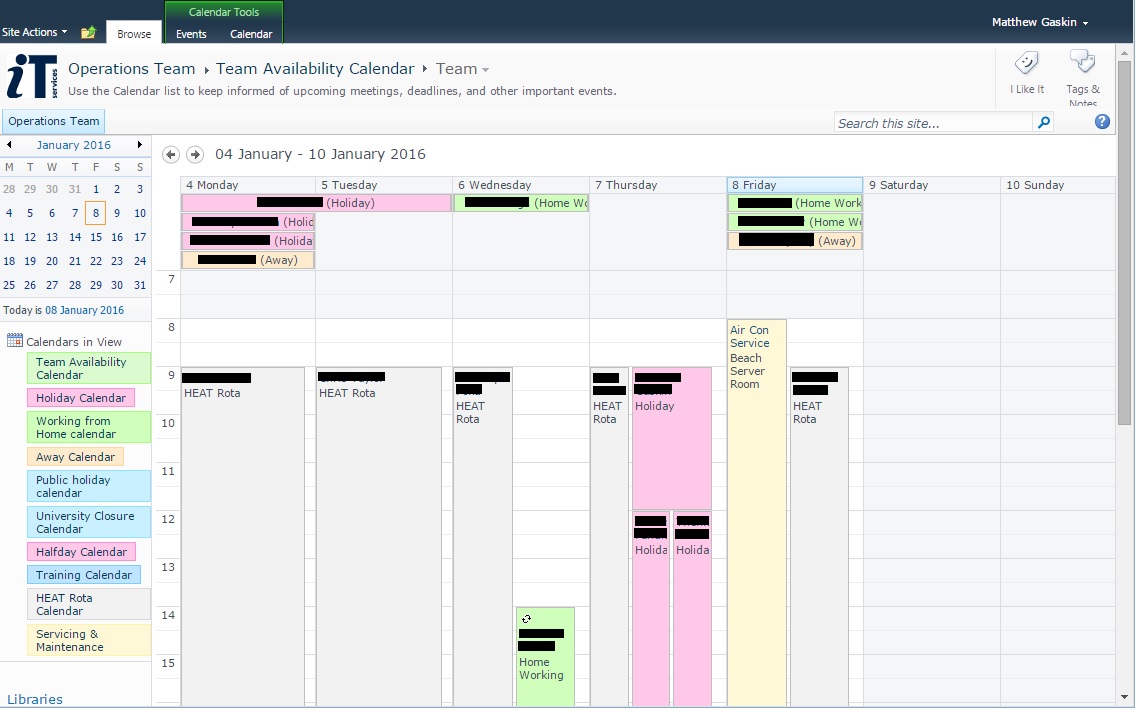Viewport: 1140px width, 711px height.
Task: Open the Site Actions dropdown
Action: pyautogui.click(x=35, y=32)
